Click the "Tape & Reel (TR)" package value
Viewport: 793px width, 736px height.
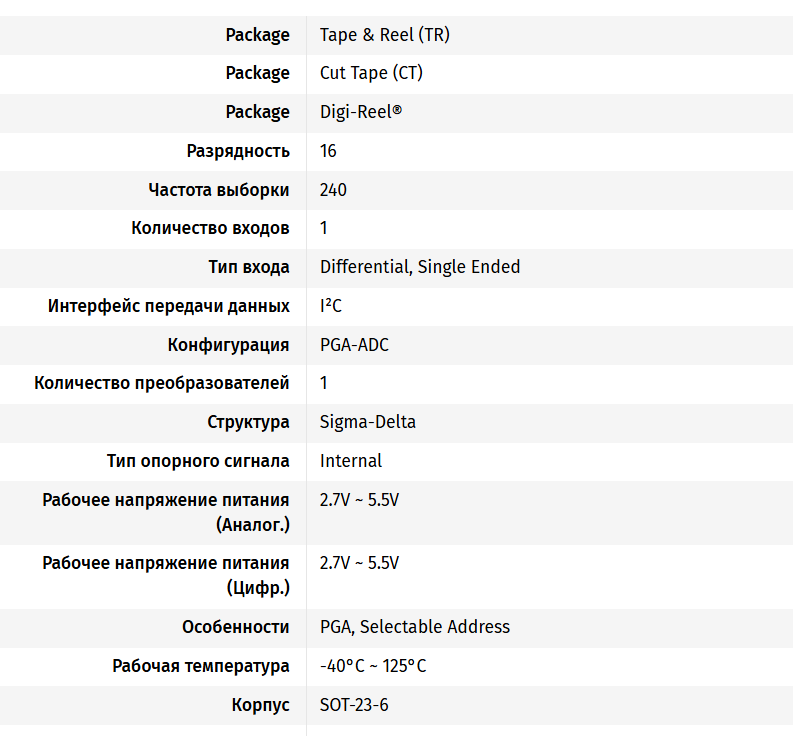(x=384, y=35)
